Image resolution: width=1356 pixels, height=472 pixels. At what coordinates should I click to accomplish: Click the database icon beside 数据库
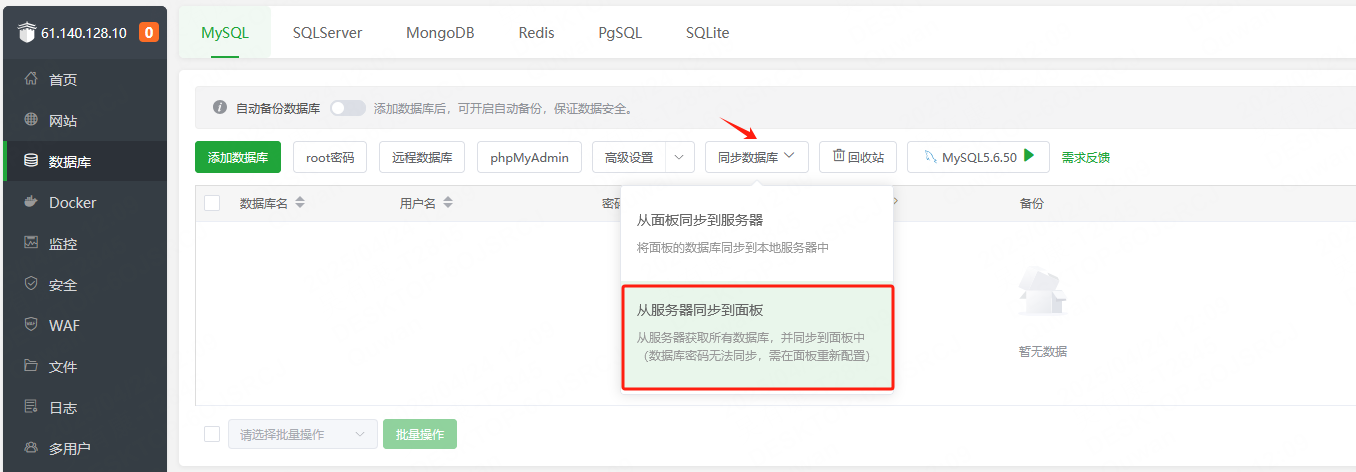tap(31, 161)
